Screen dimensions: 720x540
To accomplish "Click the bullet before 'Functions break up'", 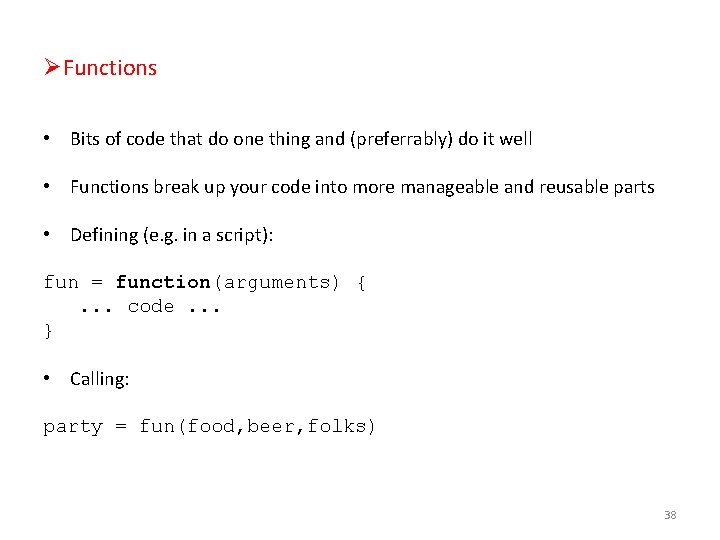I will point(46,186).
